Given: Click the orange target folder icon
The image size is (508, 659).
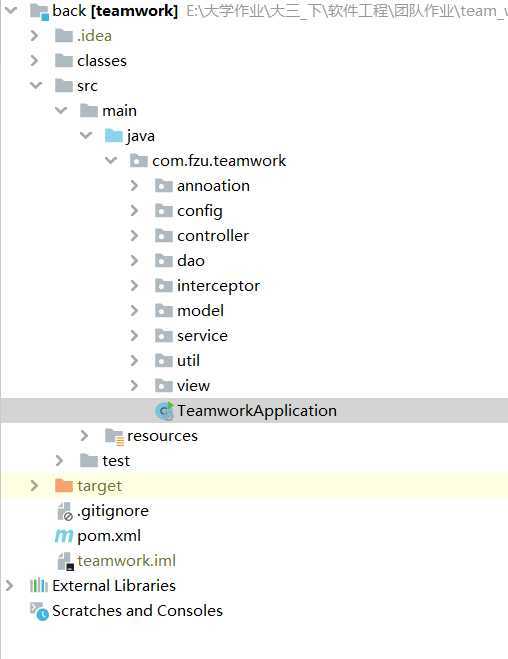Looking at the screenshot, I should point(64,486).
